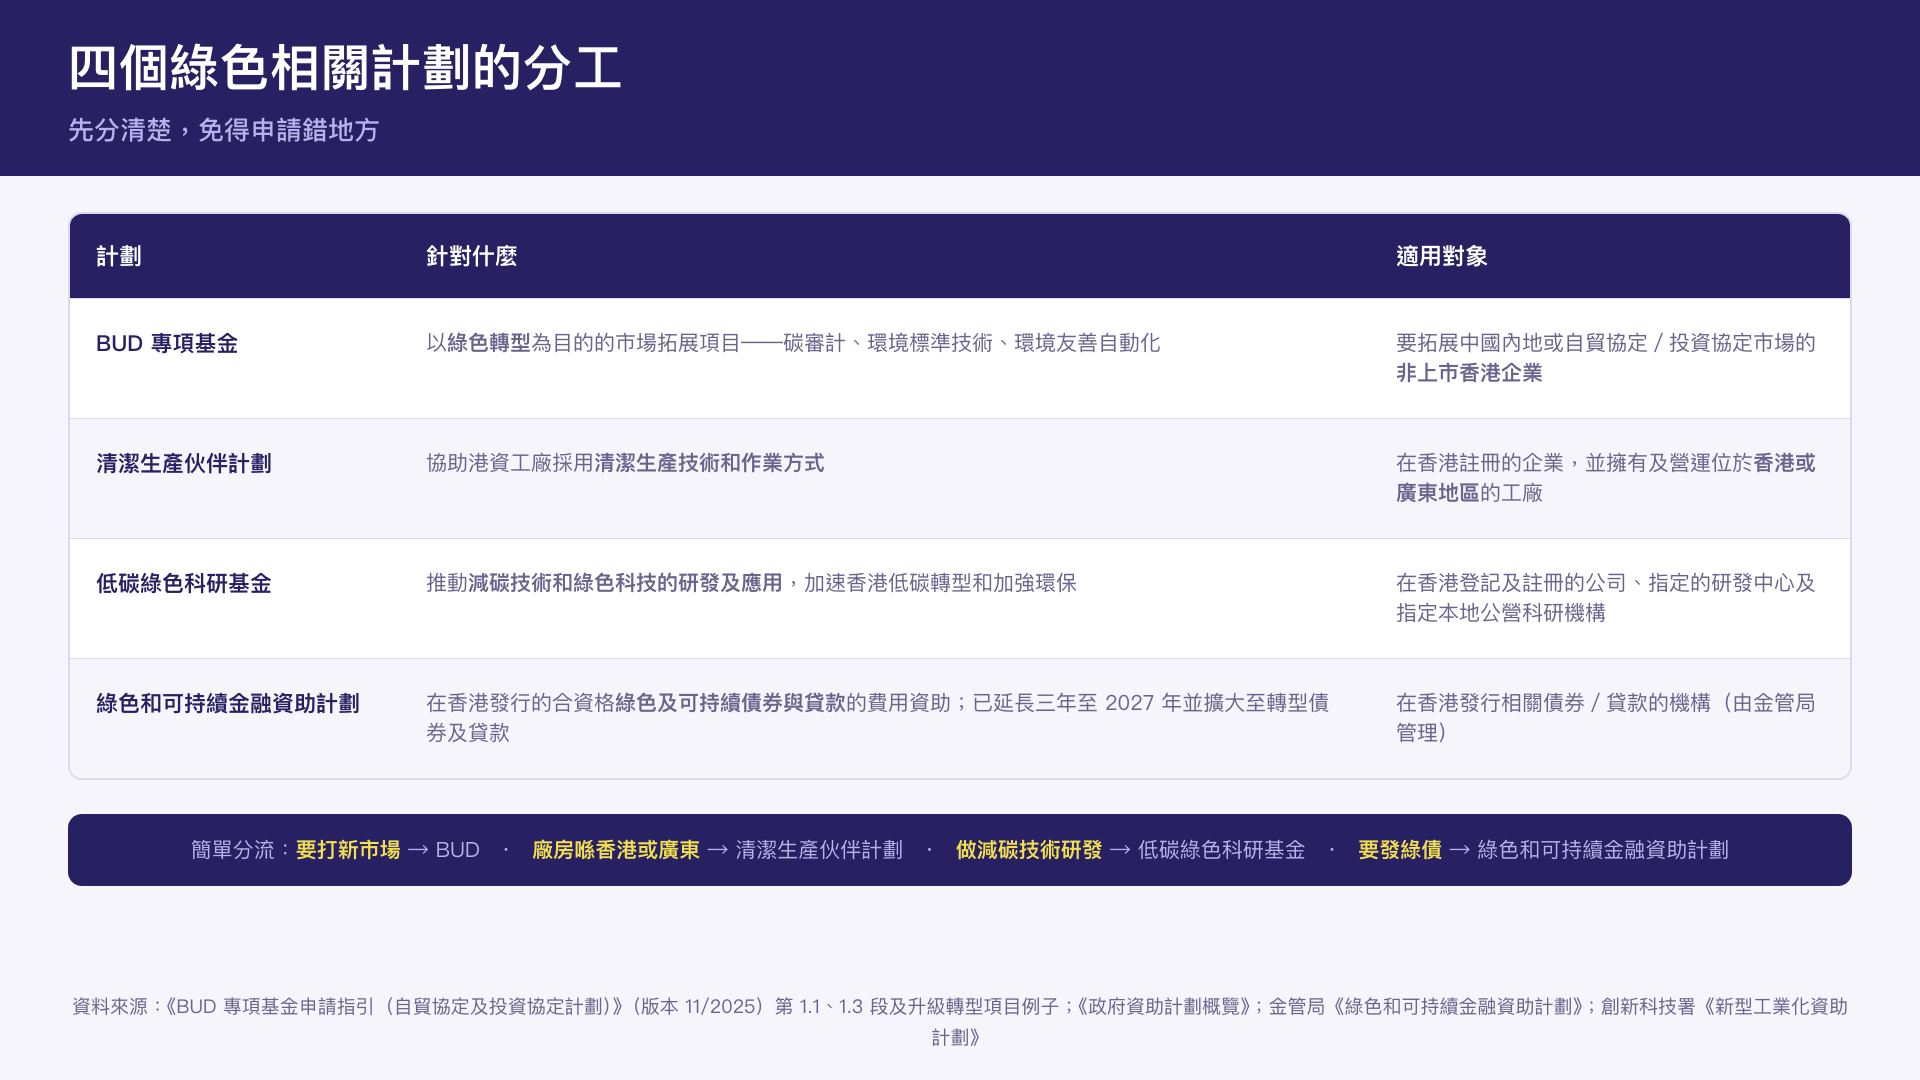Click the description about 綠色及可持續債券與貸款 費用資助

tap(878, 718)
